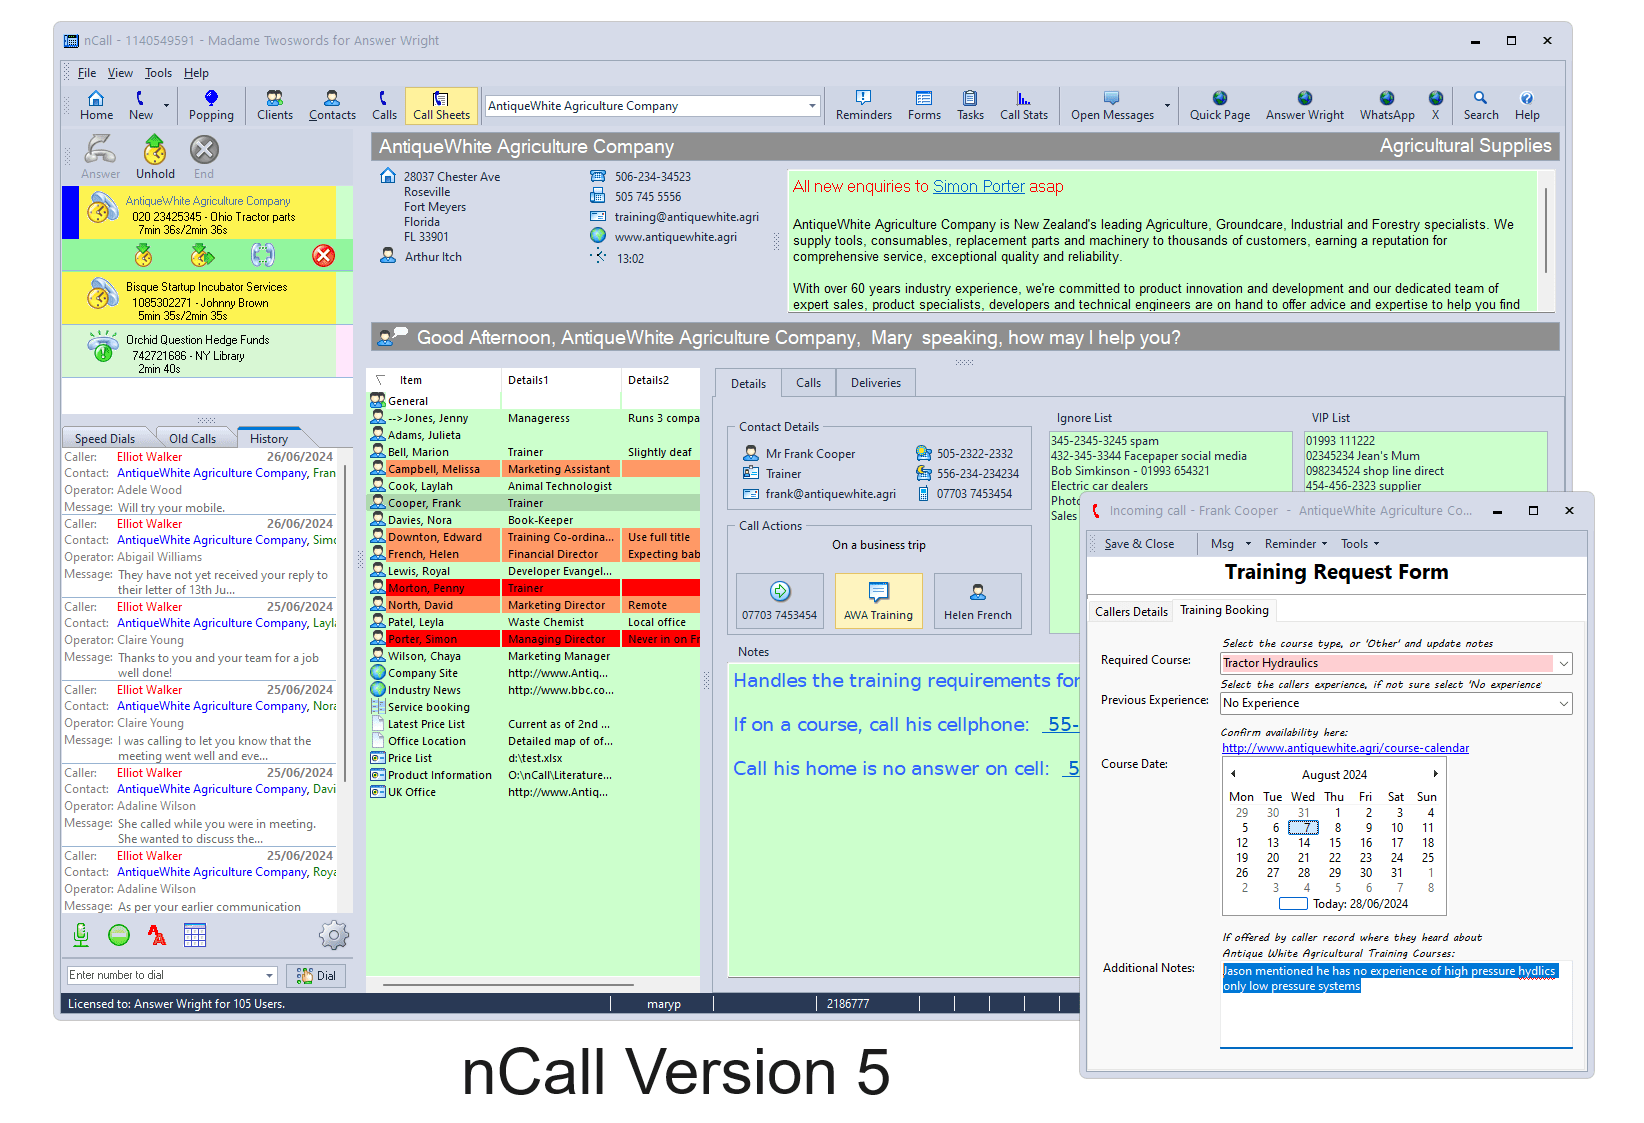Select the Orchid Question Hedge Funds call
Viewport: 1644px width, 1123px height.
click(x=206, y=353)
